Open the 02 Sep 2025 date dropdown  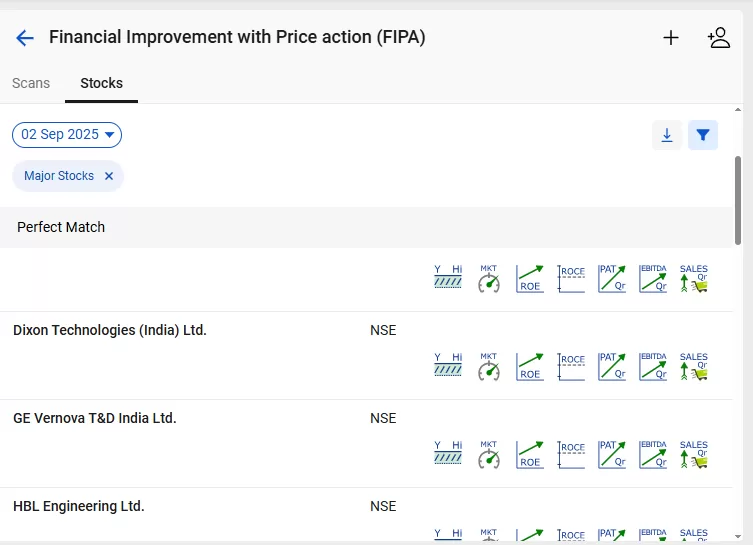click(x=67, y=134)
